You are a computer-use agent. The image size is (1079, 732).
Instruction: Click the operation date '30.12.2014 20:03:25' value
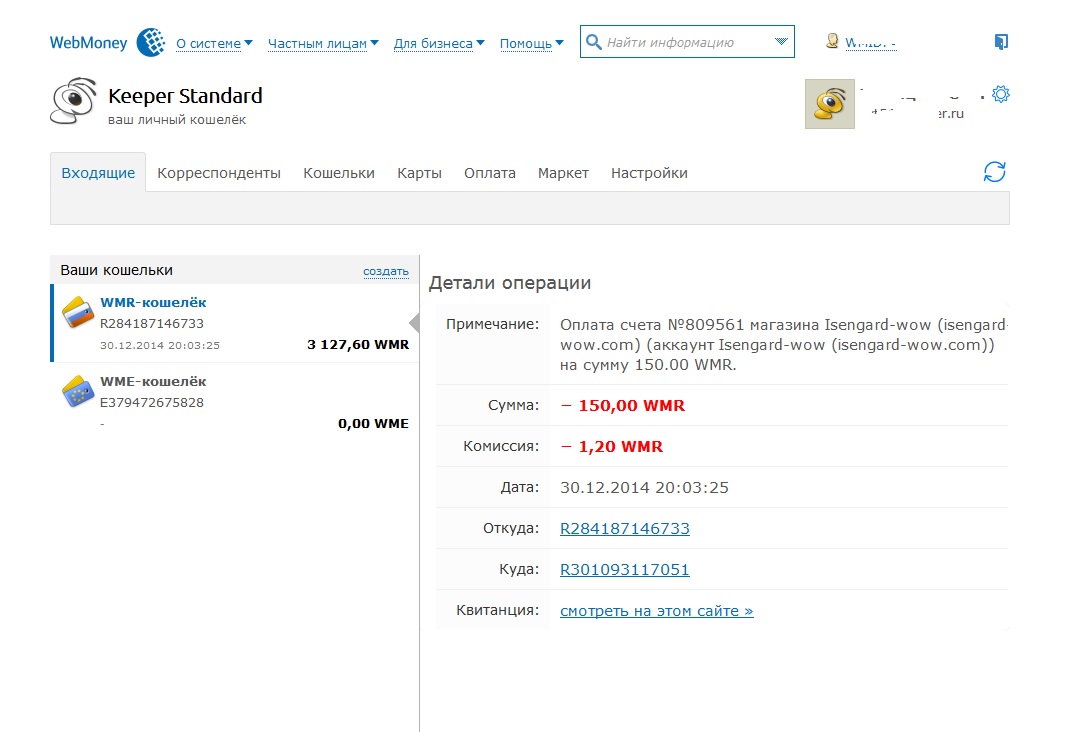pyautogui.click(x=644, y=488)
